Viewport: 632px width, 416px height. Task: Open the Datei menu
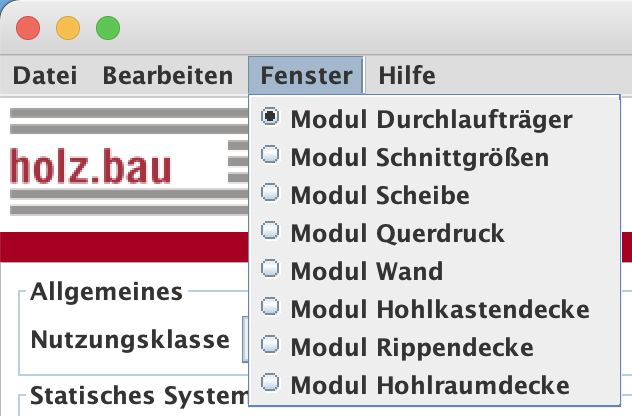tap(44, 75)
